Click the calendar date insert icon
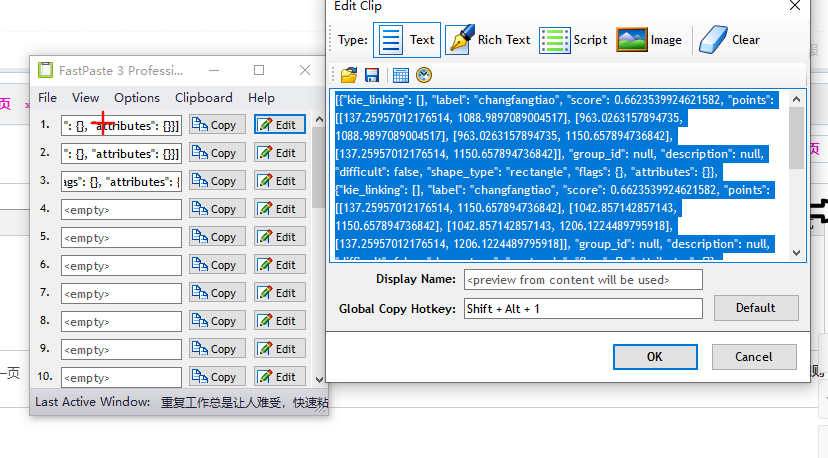The image size is (828, 458). (400, 75)
